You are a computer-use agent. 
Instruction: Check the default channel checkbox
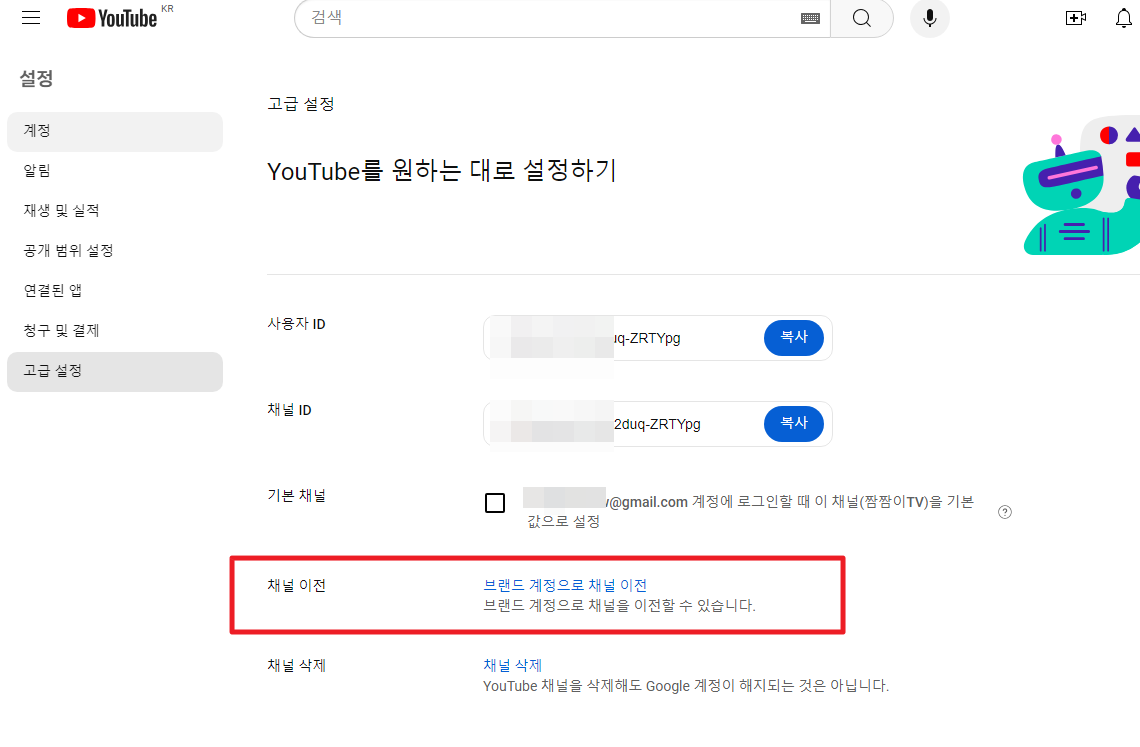(495, 503)
